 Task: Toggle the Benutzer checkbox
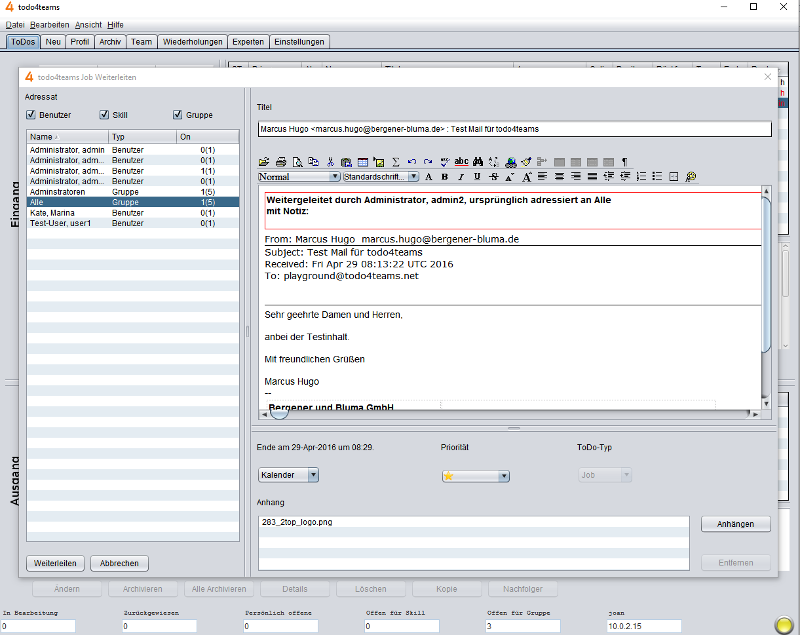tap(31, 115)
